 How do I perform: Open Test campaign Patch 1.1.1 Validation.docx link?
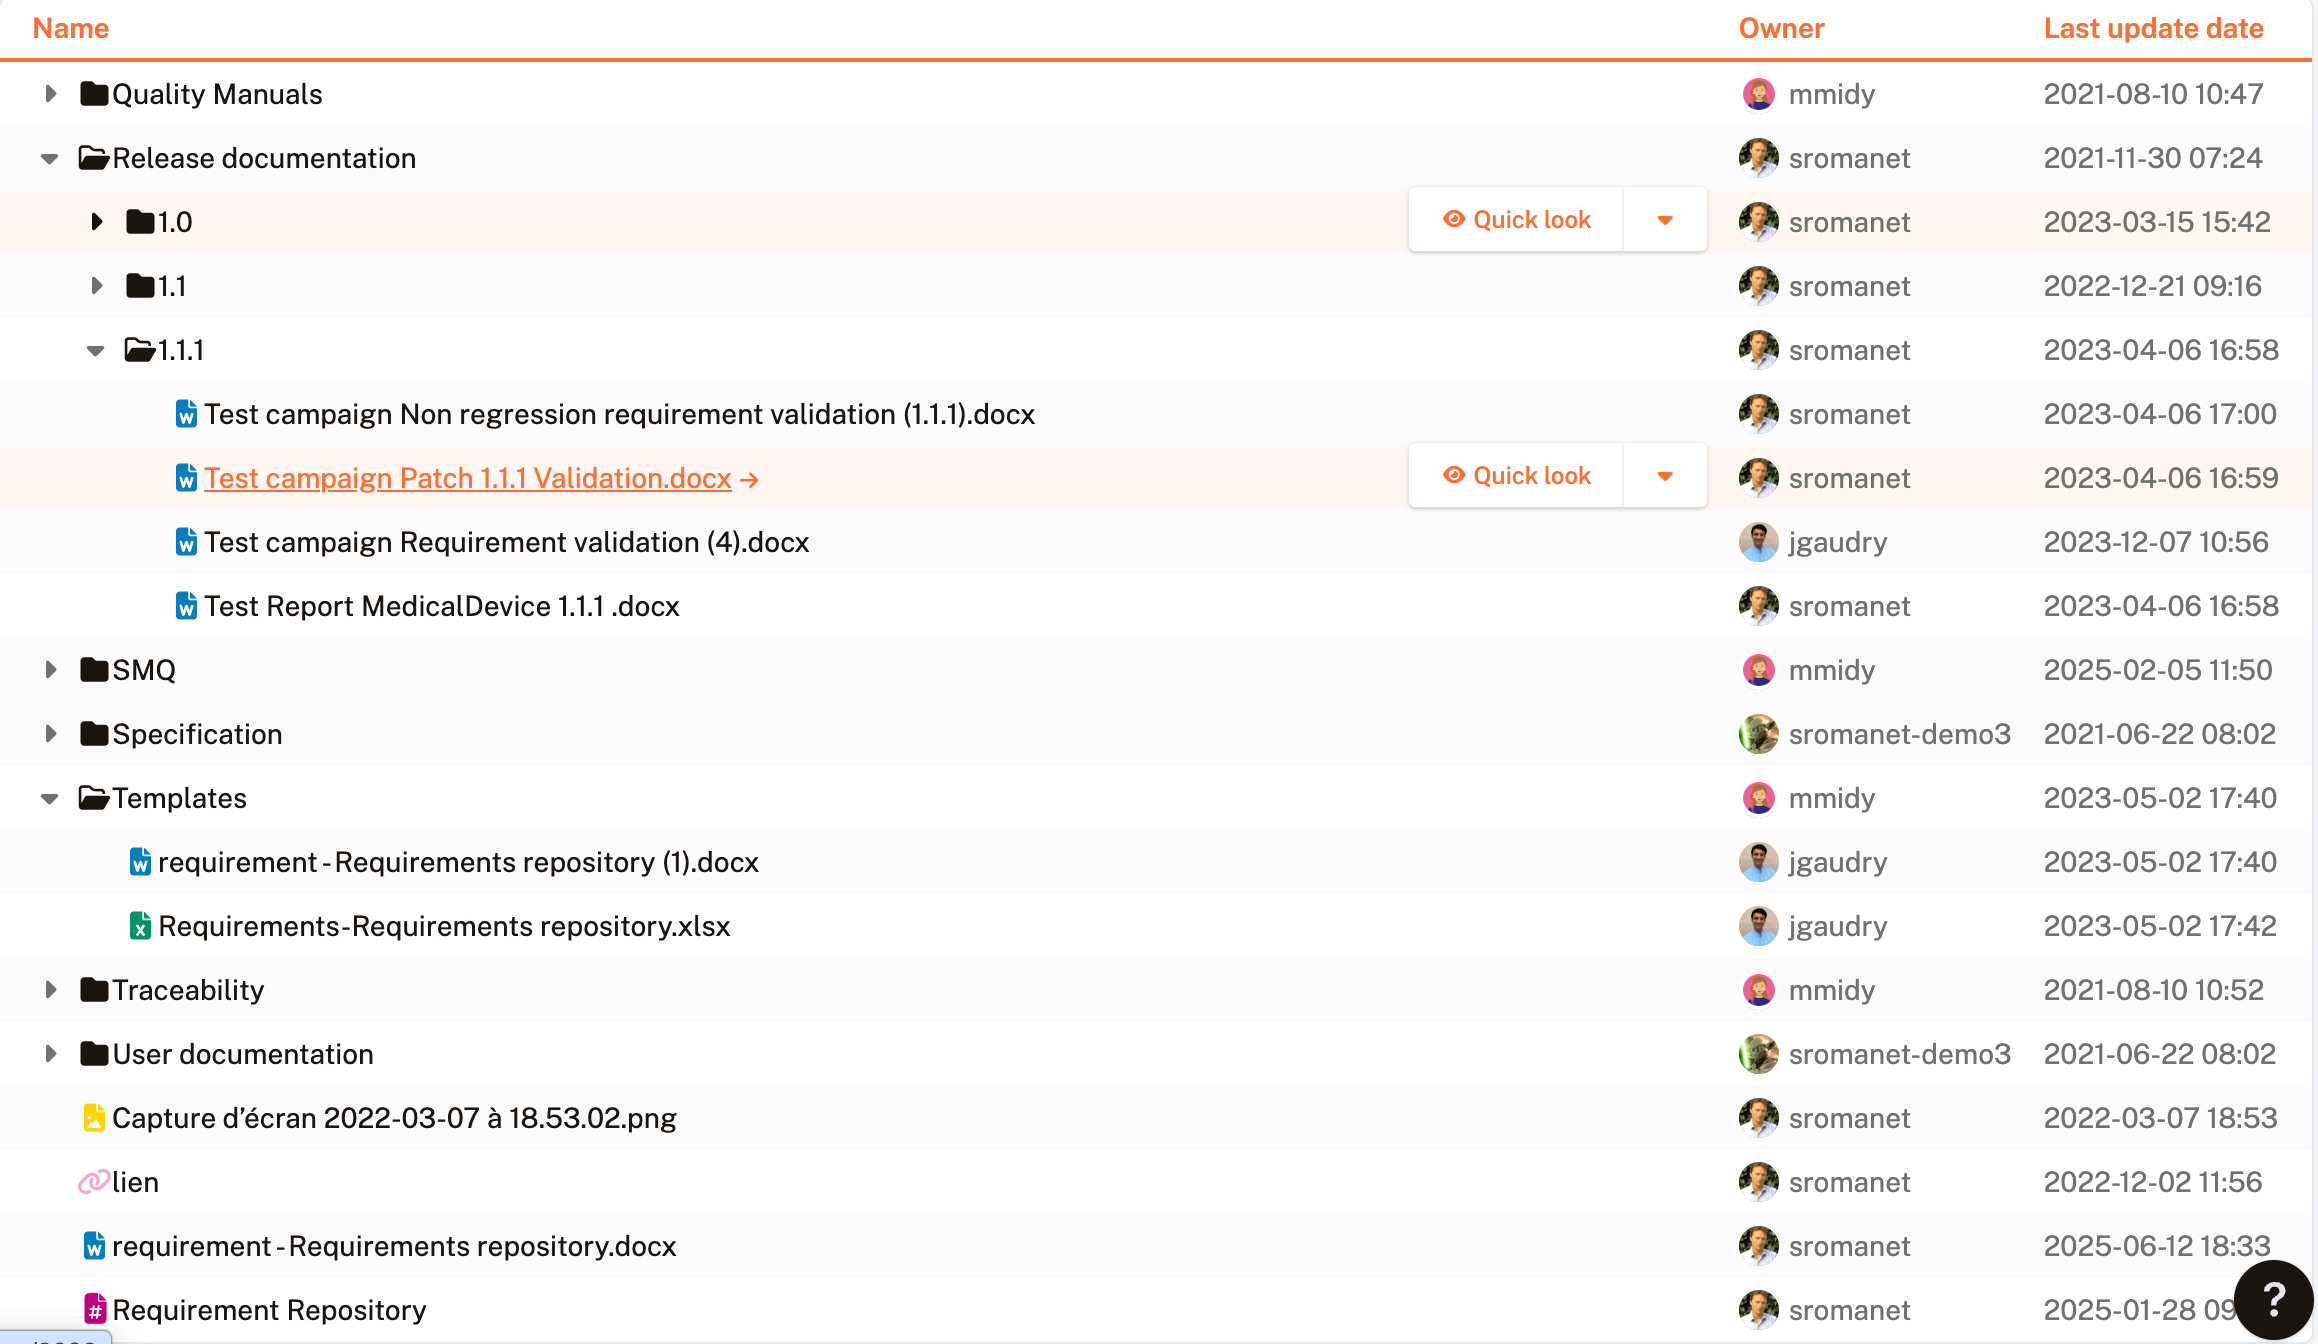(468, 478)
